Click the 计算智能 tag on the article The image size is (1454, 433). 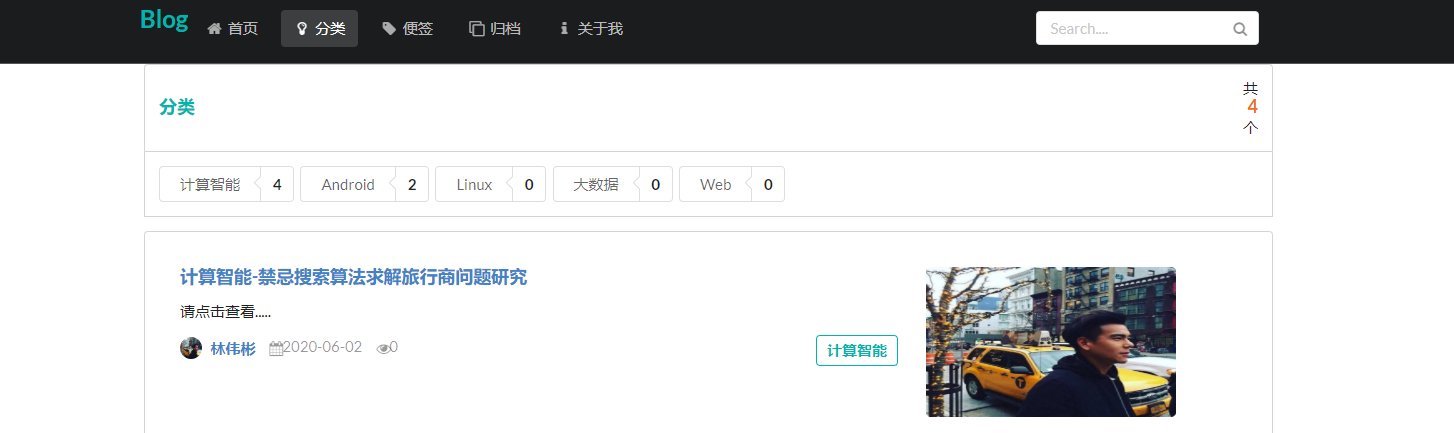(857, 350)
